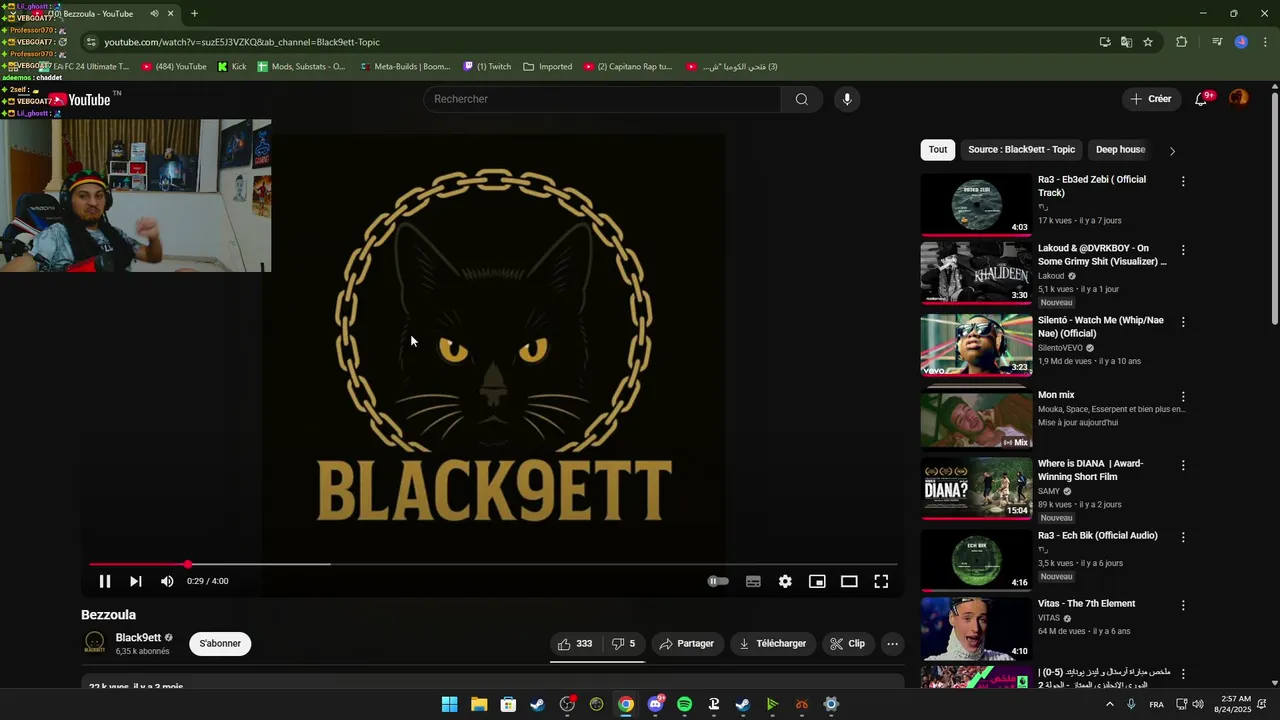Open Where is DIANA video title
The image size is (1280, 720).
(1090, 470)
